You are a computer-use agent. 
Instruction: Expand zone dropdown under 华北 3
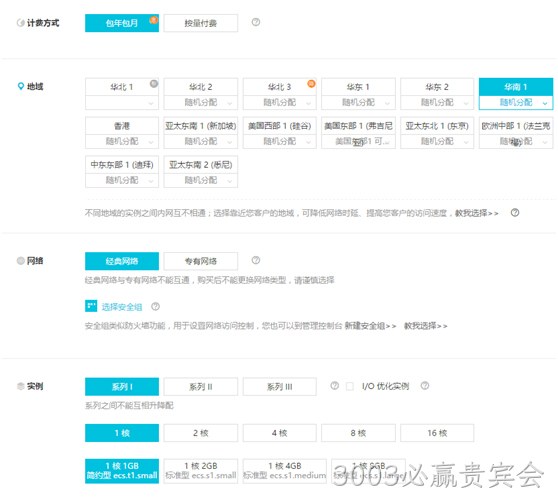pos(280,103)
